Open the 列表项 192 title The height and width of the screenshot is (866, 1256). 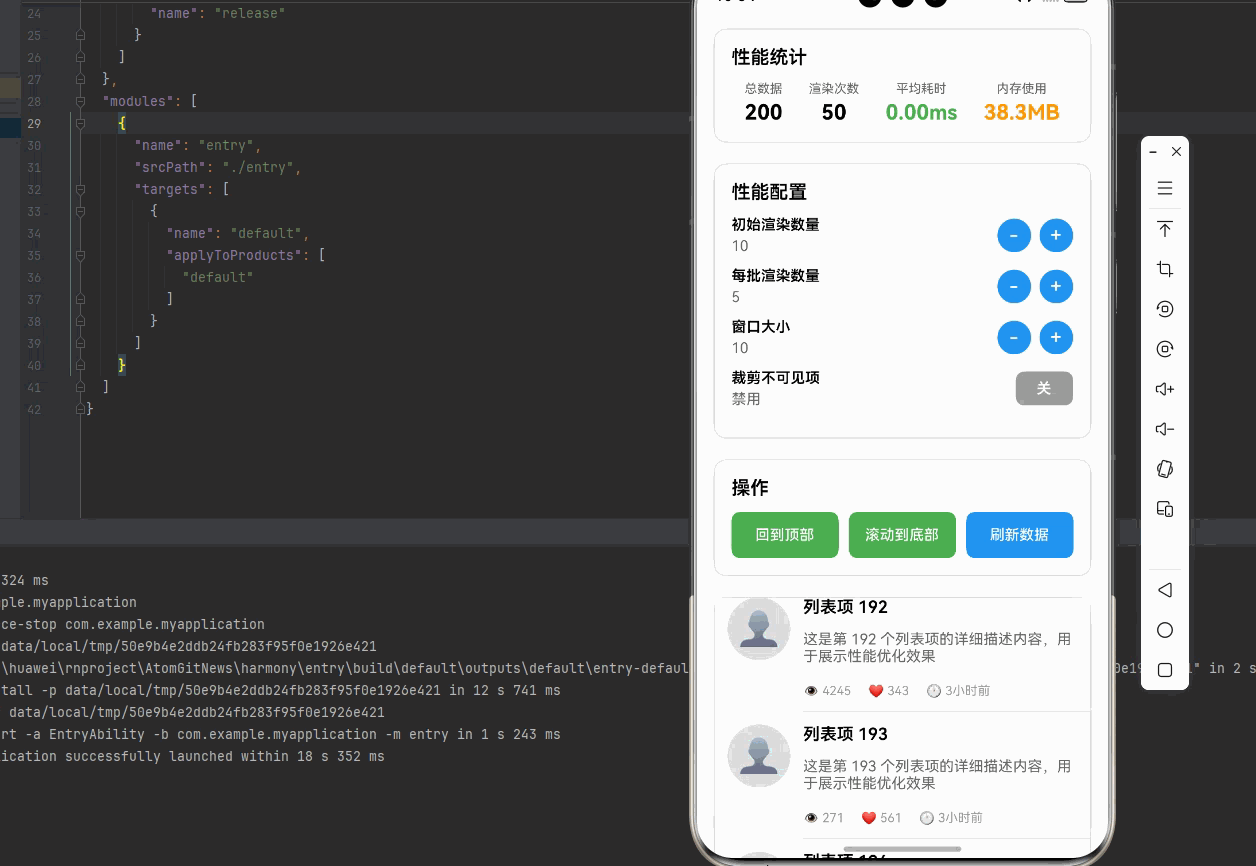pyautogui.click(x=845, y=607)
